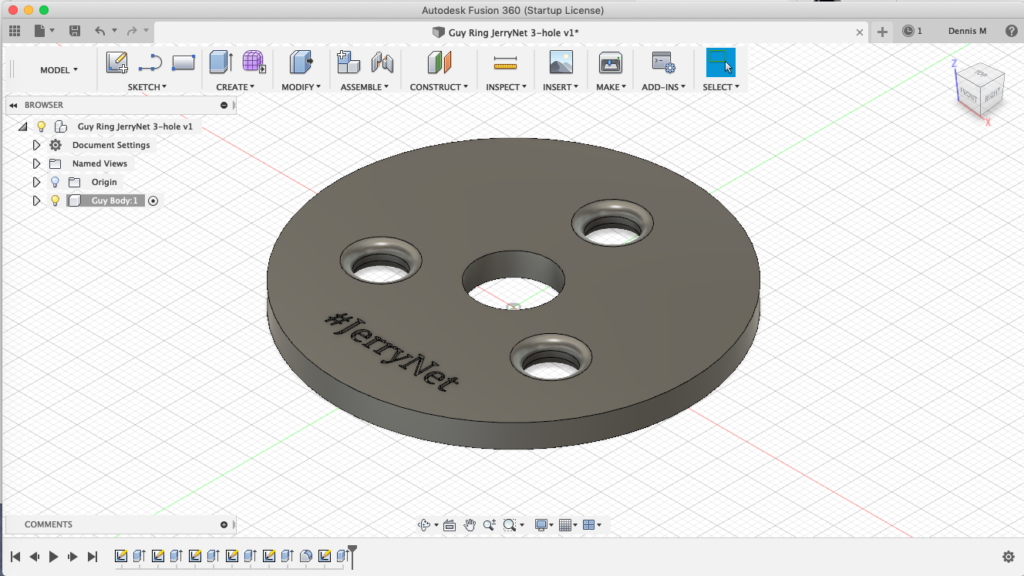1024x576 pixels.
Task: Expand the Document Settings node
Action: click(x=37, y=145)
